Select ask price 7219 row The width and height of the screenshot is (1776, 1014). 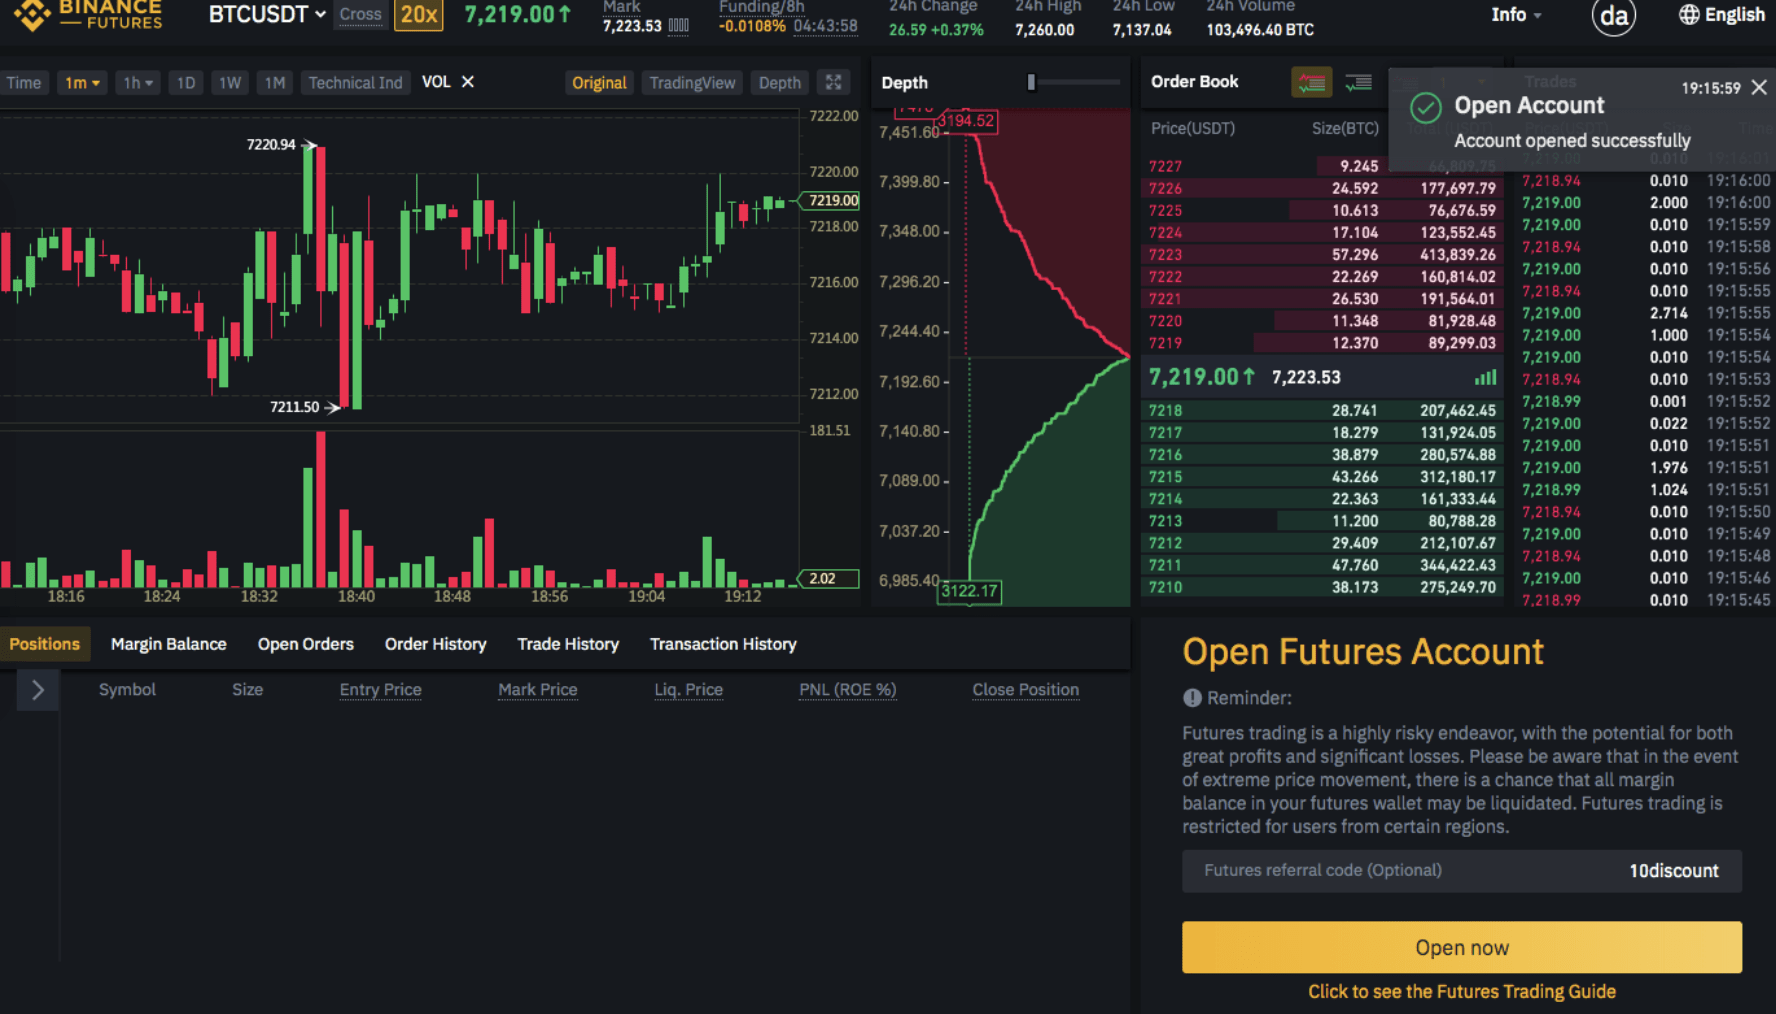pyautogui.click(x=1322, y=342)
